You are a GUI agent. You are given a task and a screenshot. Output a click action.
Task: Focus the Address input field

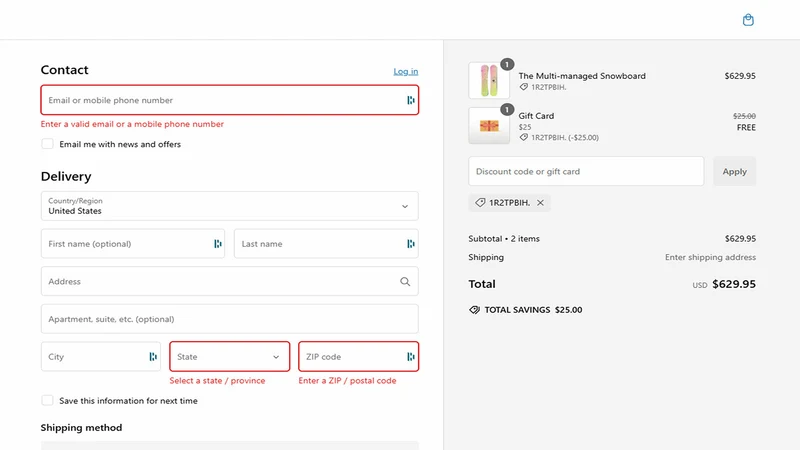[x=230, y=282]
